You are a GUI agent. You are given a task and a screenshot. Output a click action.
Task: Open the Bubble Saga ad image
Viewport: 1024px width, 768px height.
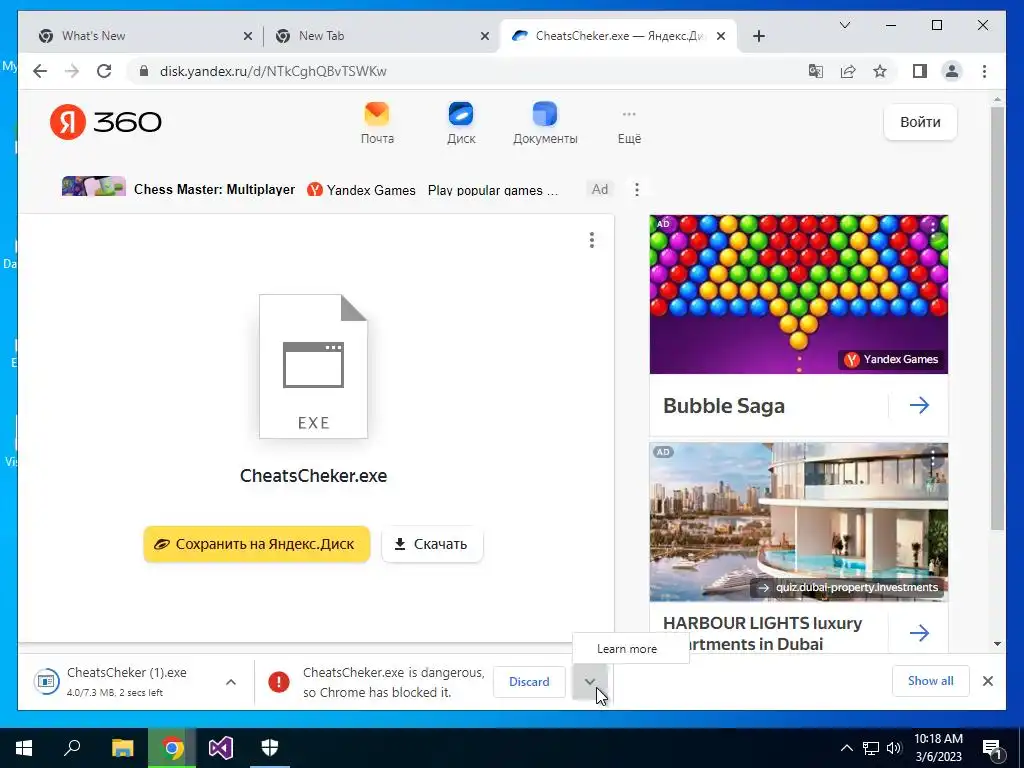pos(799,294)
